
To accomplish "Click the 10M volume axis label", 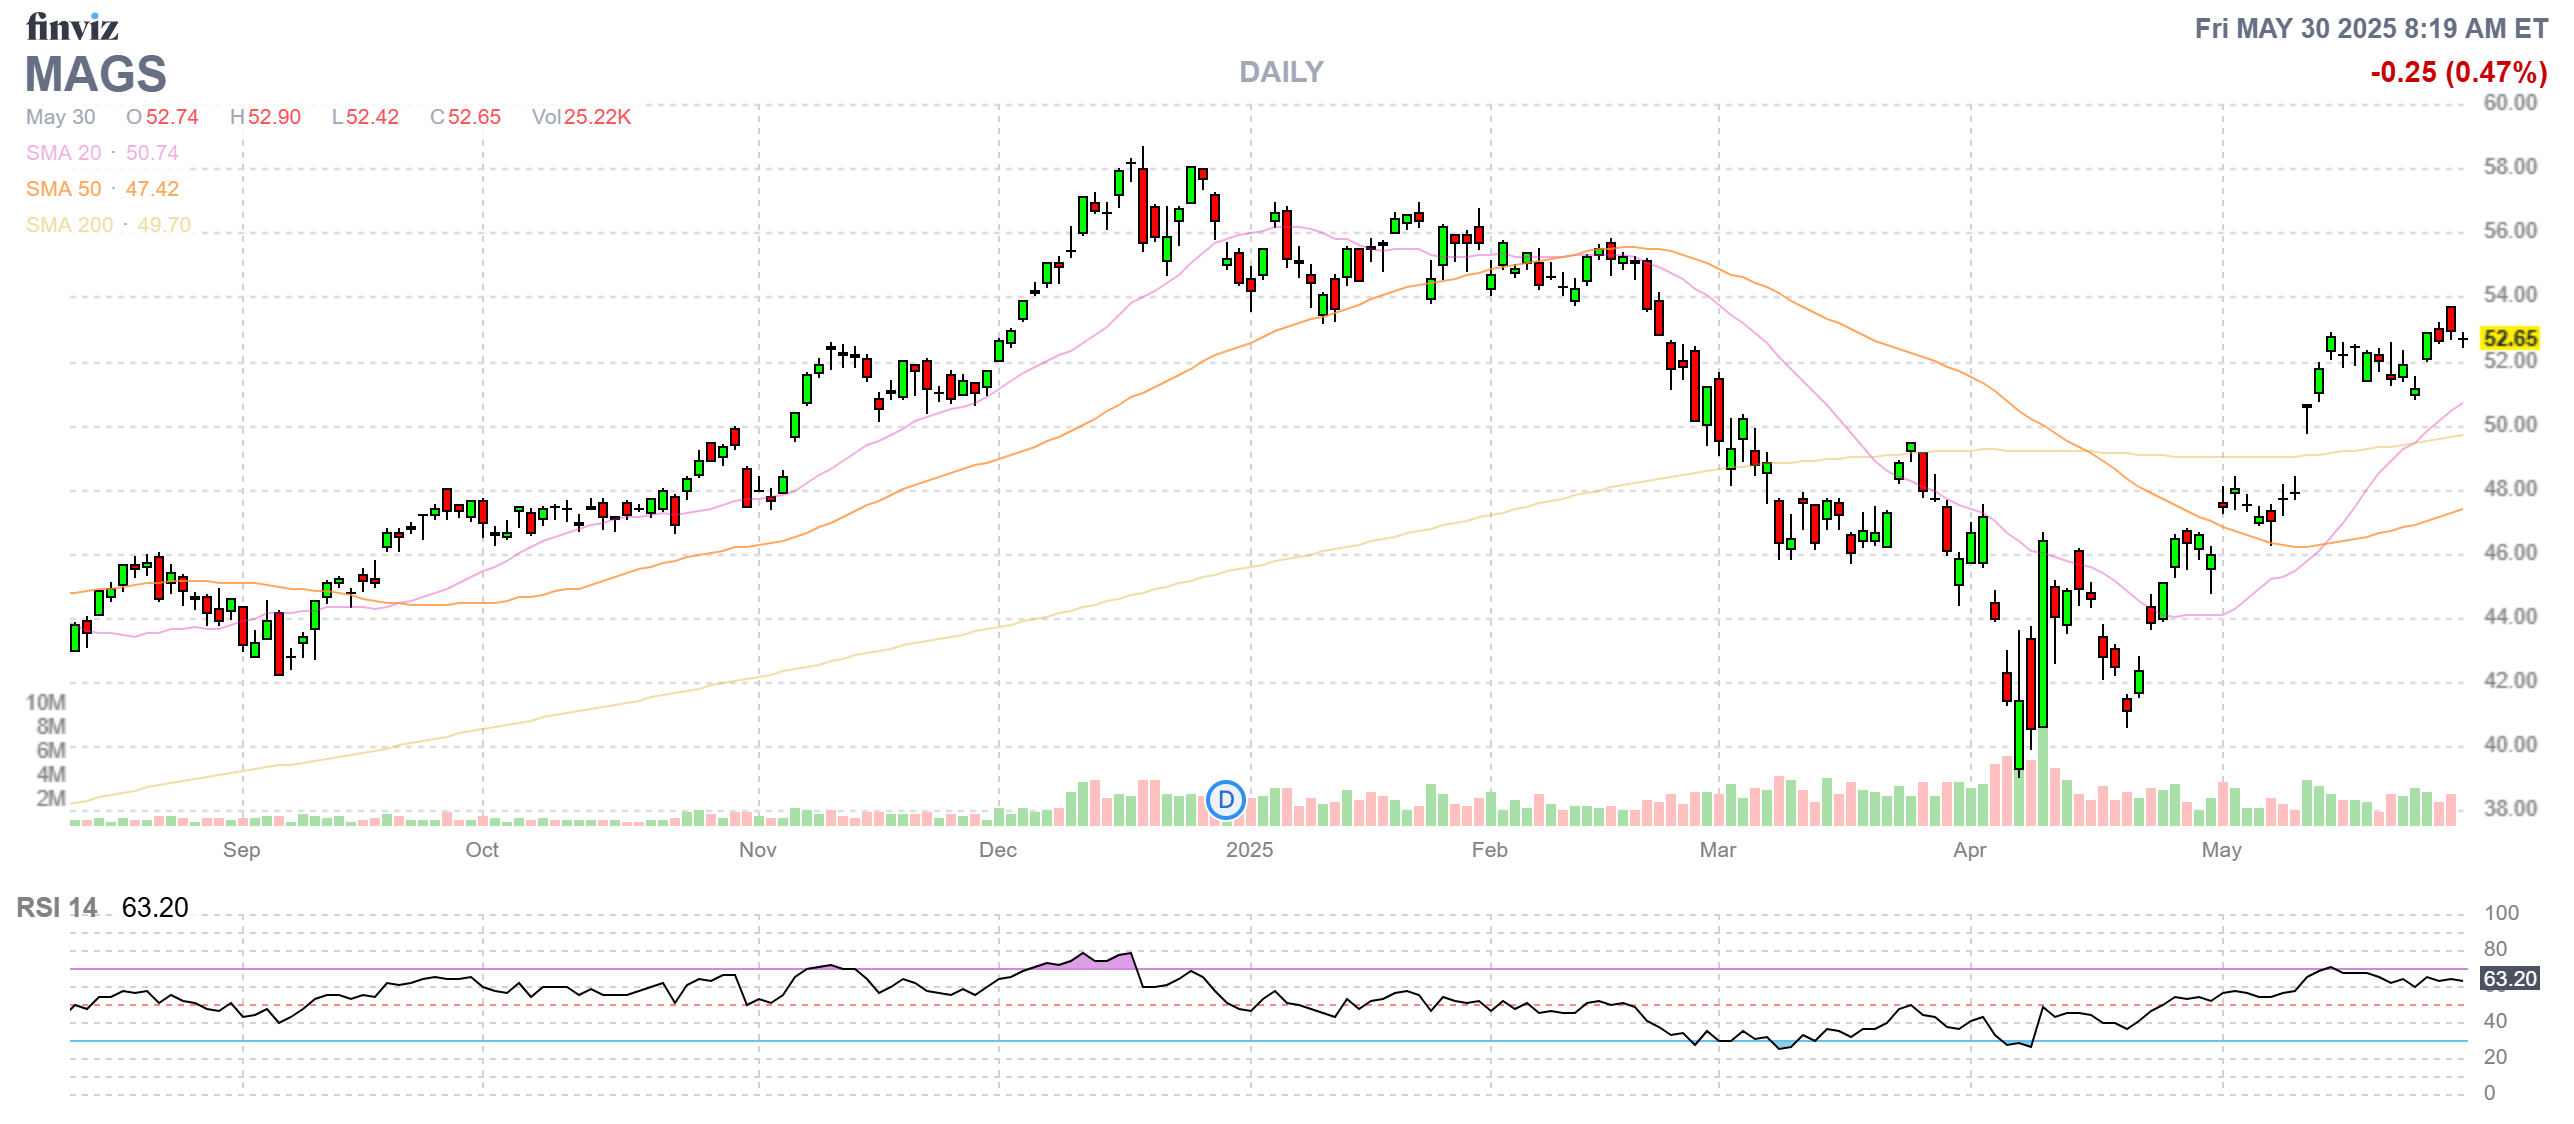I will 45,702.
